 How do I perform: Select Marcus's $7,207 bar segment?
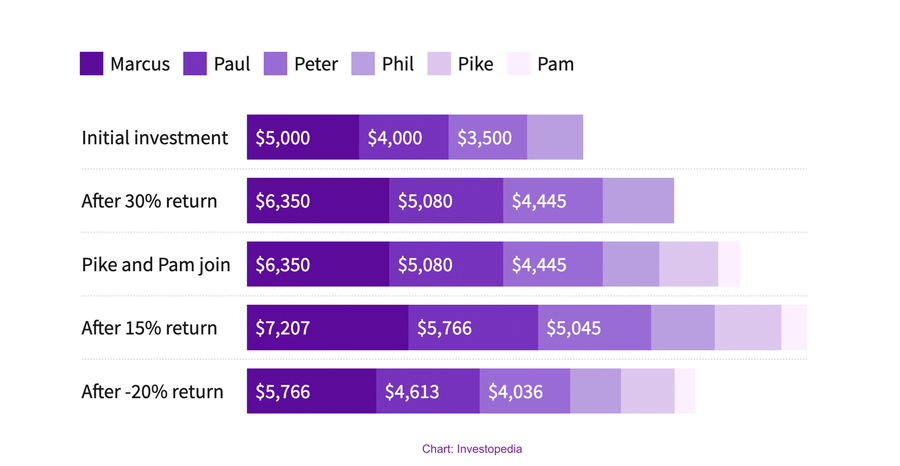(x=327, y=328)
